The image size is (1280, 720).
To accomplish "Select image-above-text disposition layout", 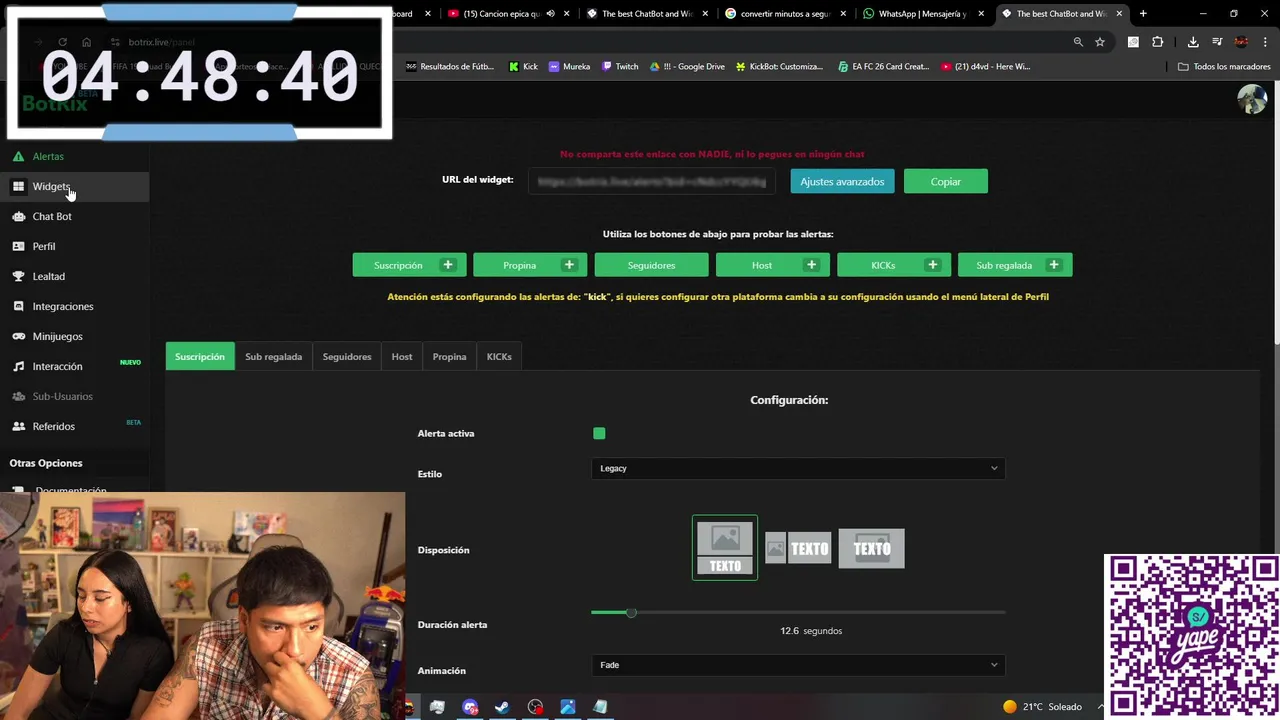I will (x=725, y=548).
